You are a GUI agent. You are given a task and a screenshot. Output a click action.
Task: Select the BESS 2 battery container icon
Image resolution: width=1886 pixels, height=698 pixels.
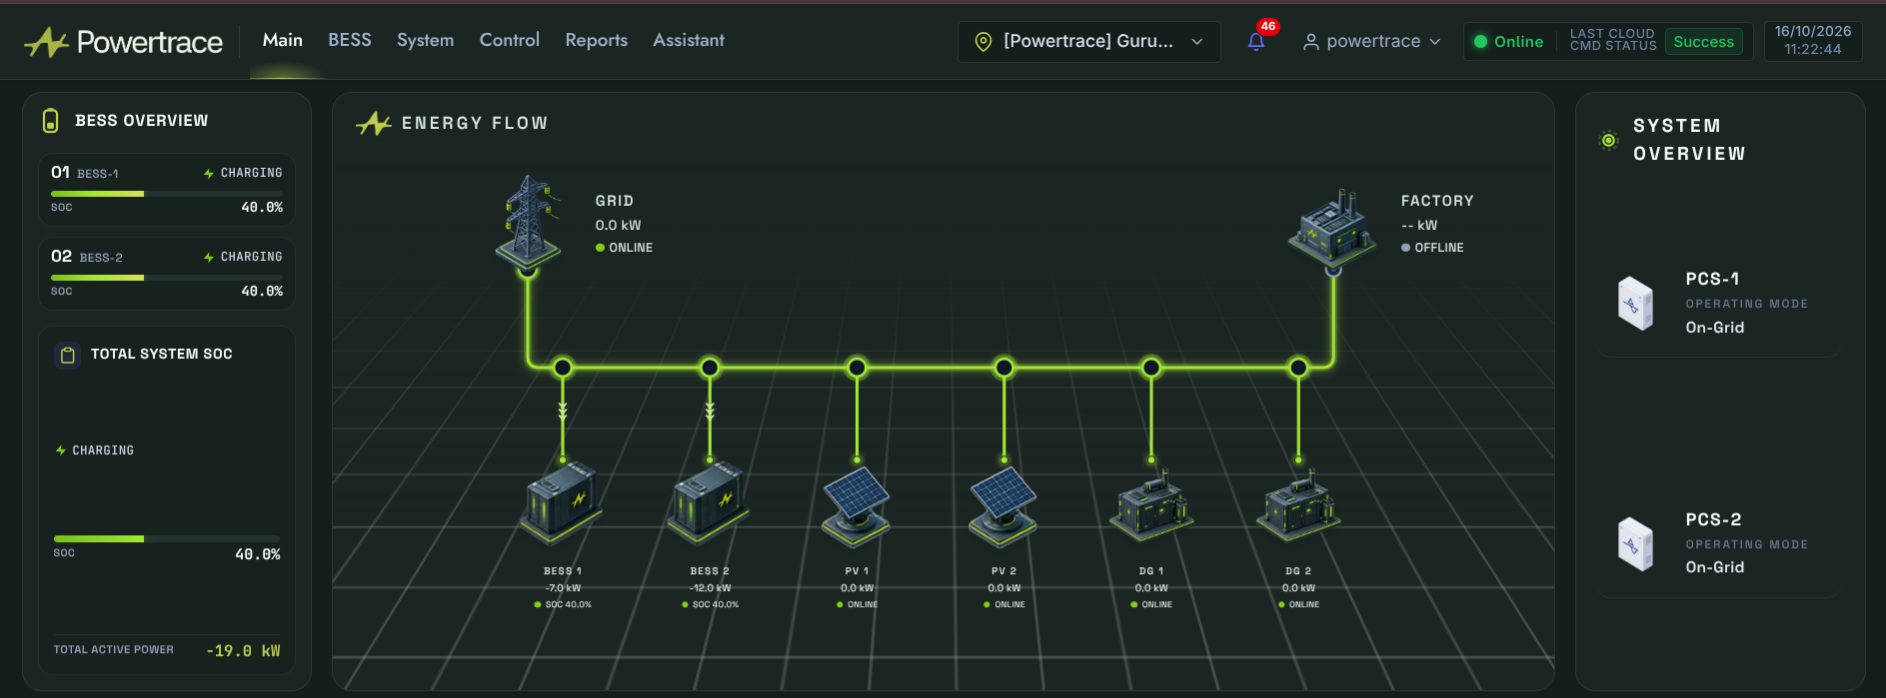(708, 503)
